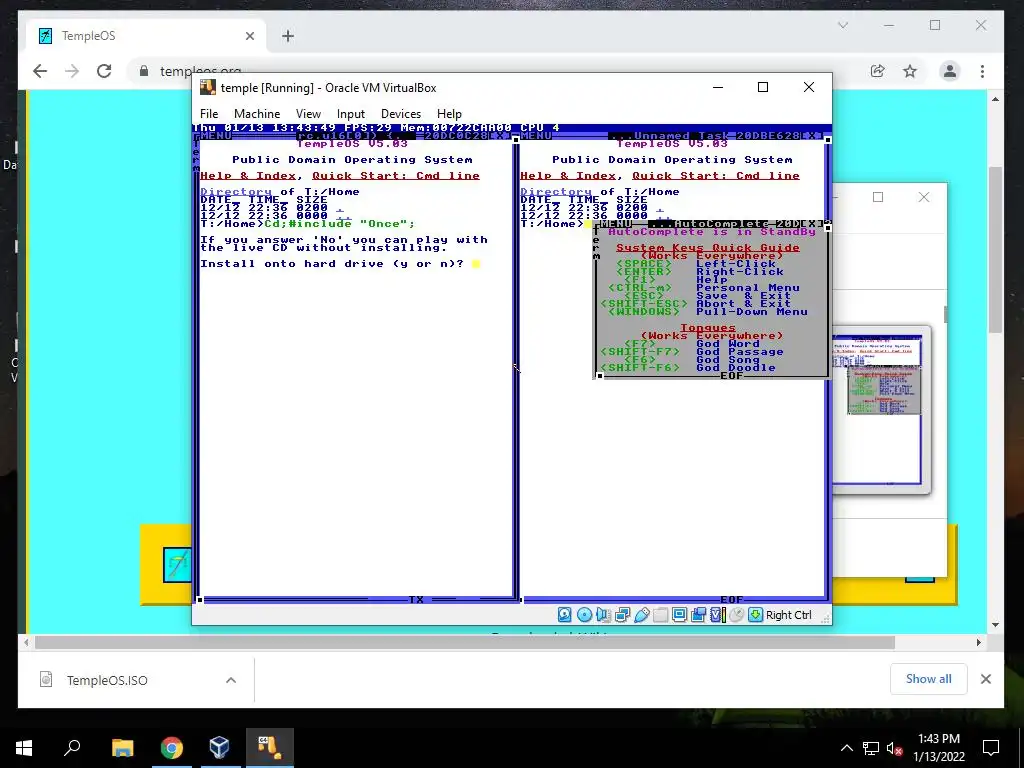Click the Personal Menu entry in AutoComplete
This screenshot has height=768, width=1024.
point(748,288)
